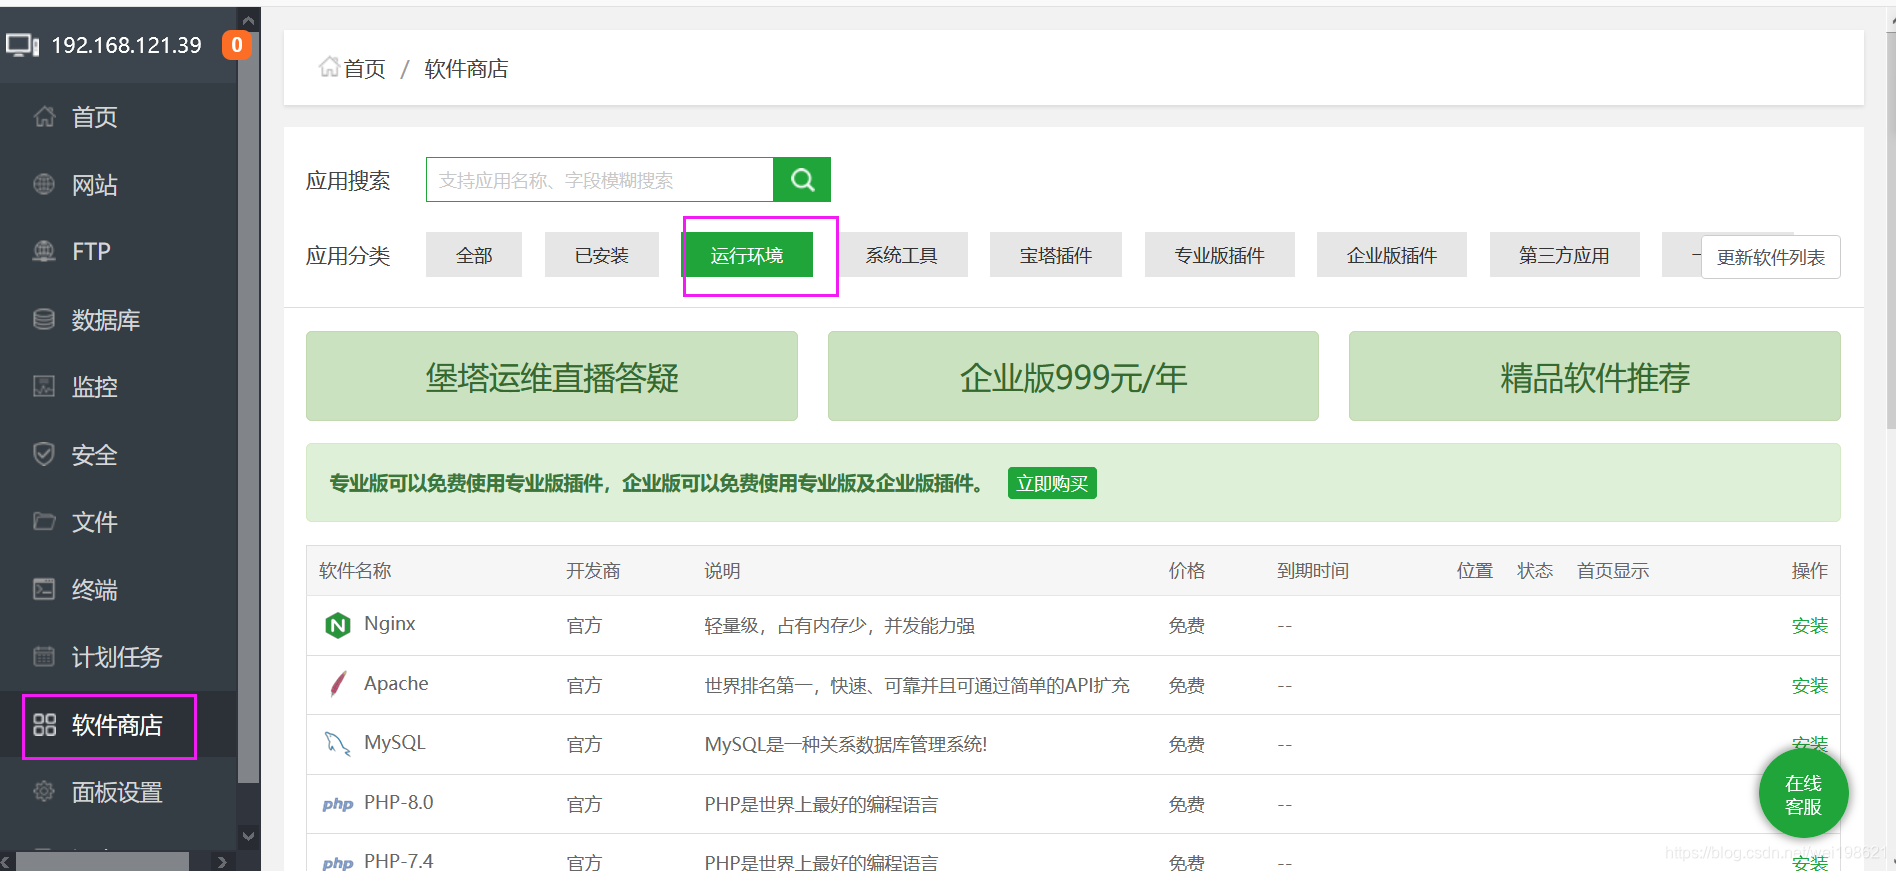This screenshot has width=1896, height=871.
Task: Select the 全部 category tab
Action: coord(474,255)
